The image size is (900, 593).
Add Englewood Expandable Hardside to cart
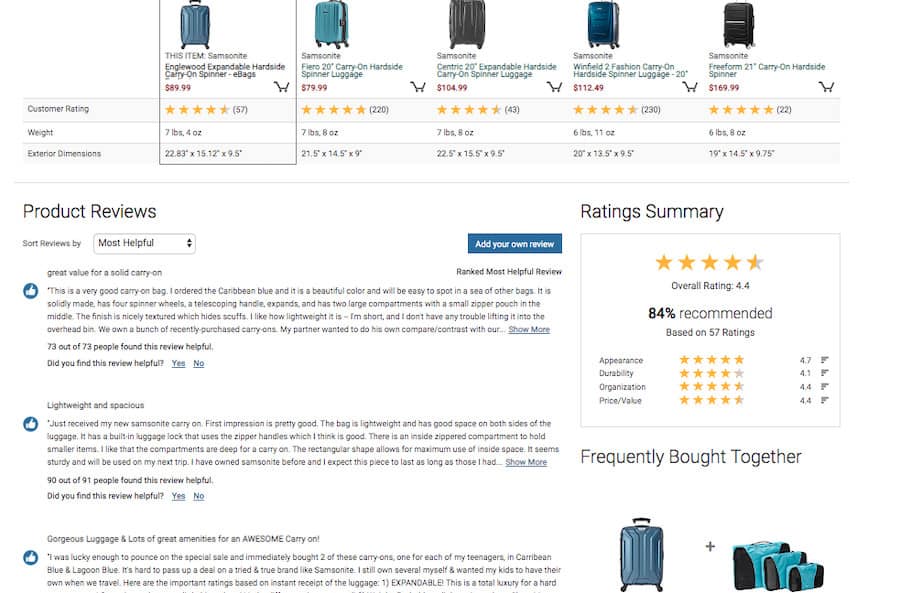coord(281,87)
